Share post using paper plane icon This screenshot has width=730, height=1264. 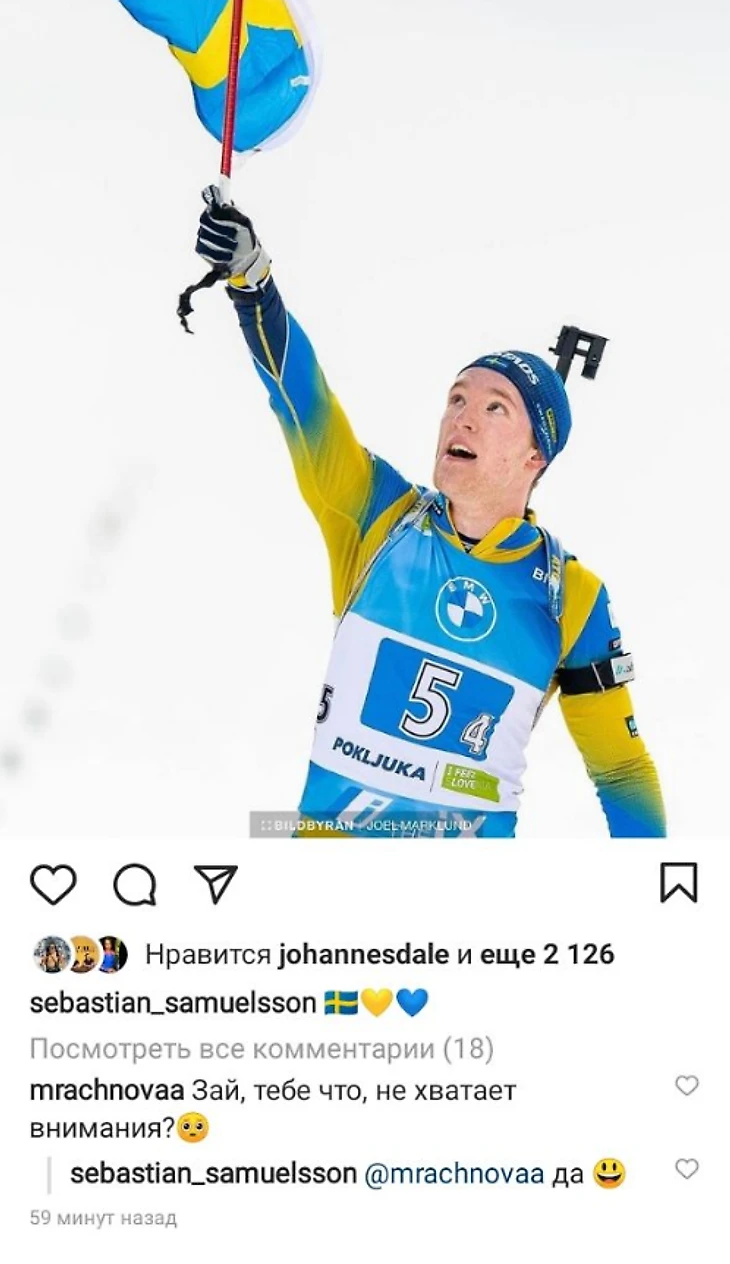(215, 884)
